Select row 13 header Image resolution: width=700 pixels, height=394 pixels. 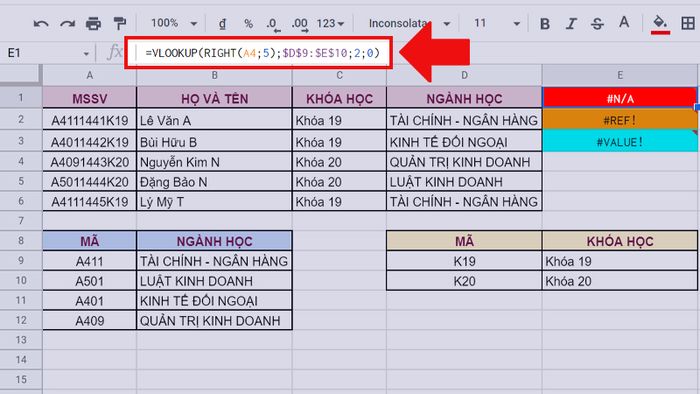[x=21, y=340]
